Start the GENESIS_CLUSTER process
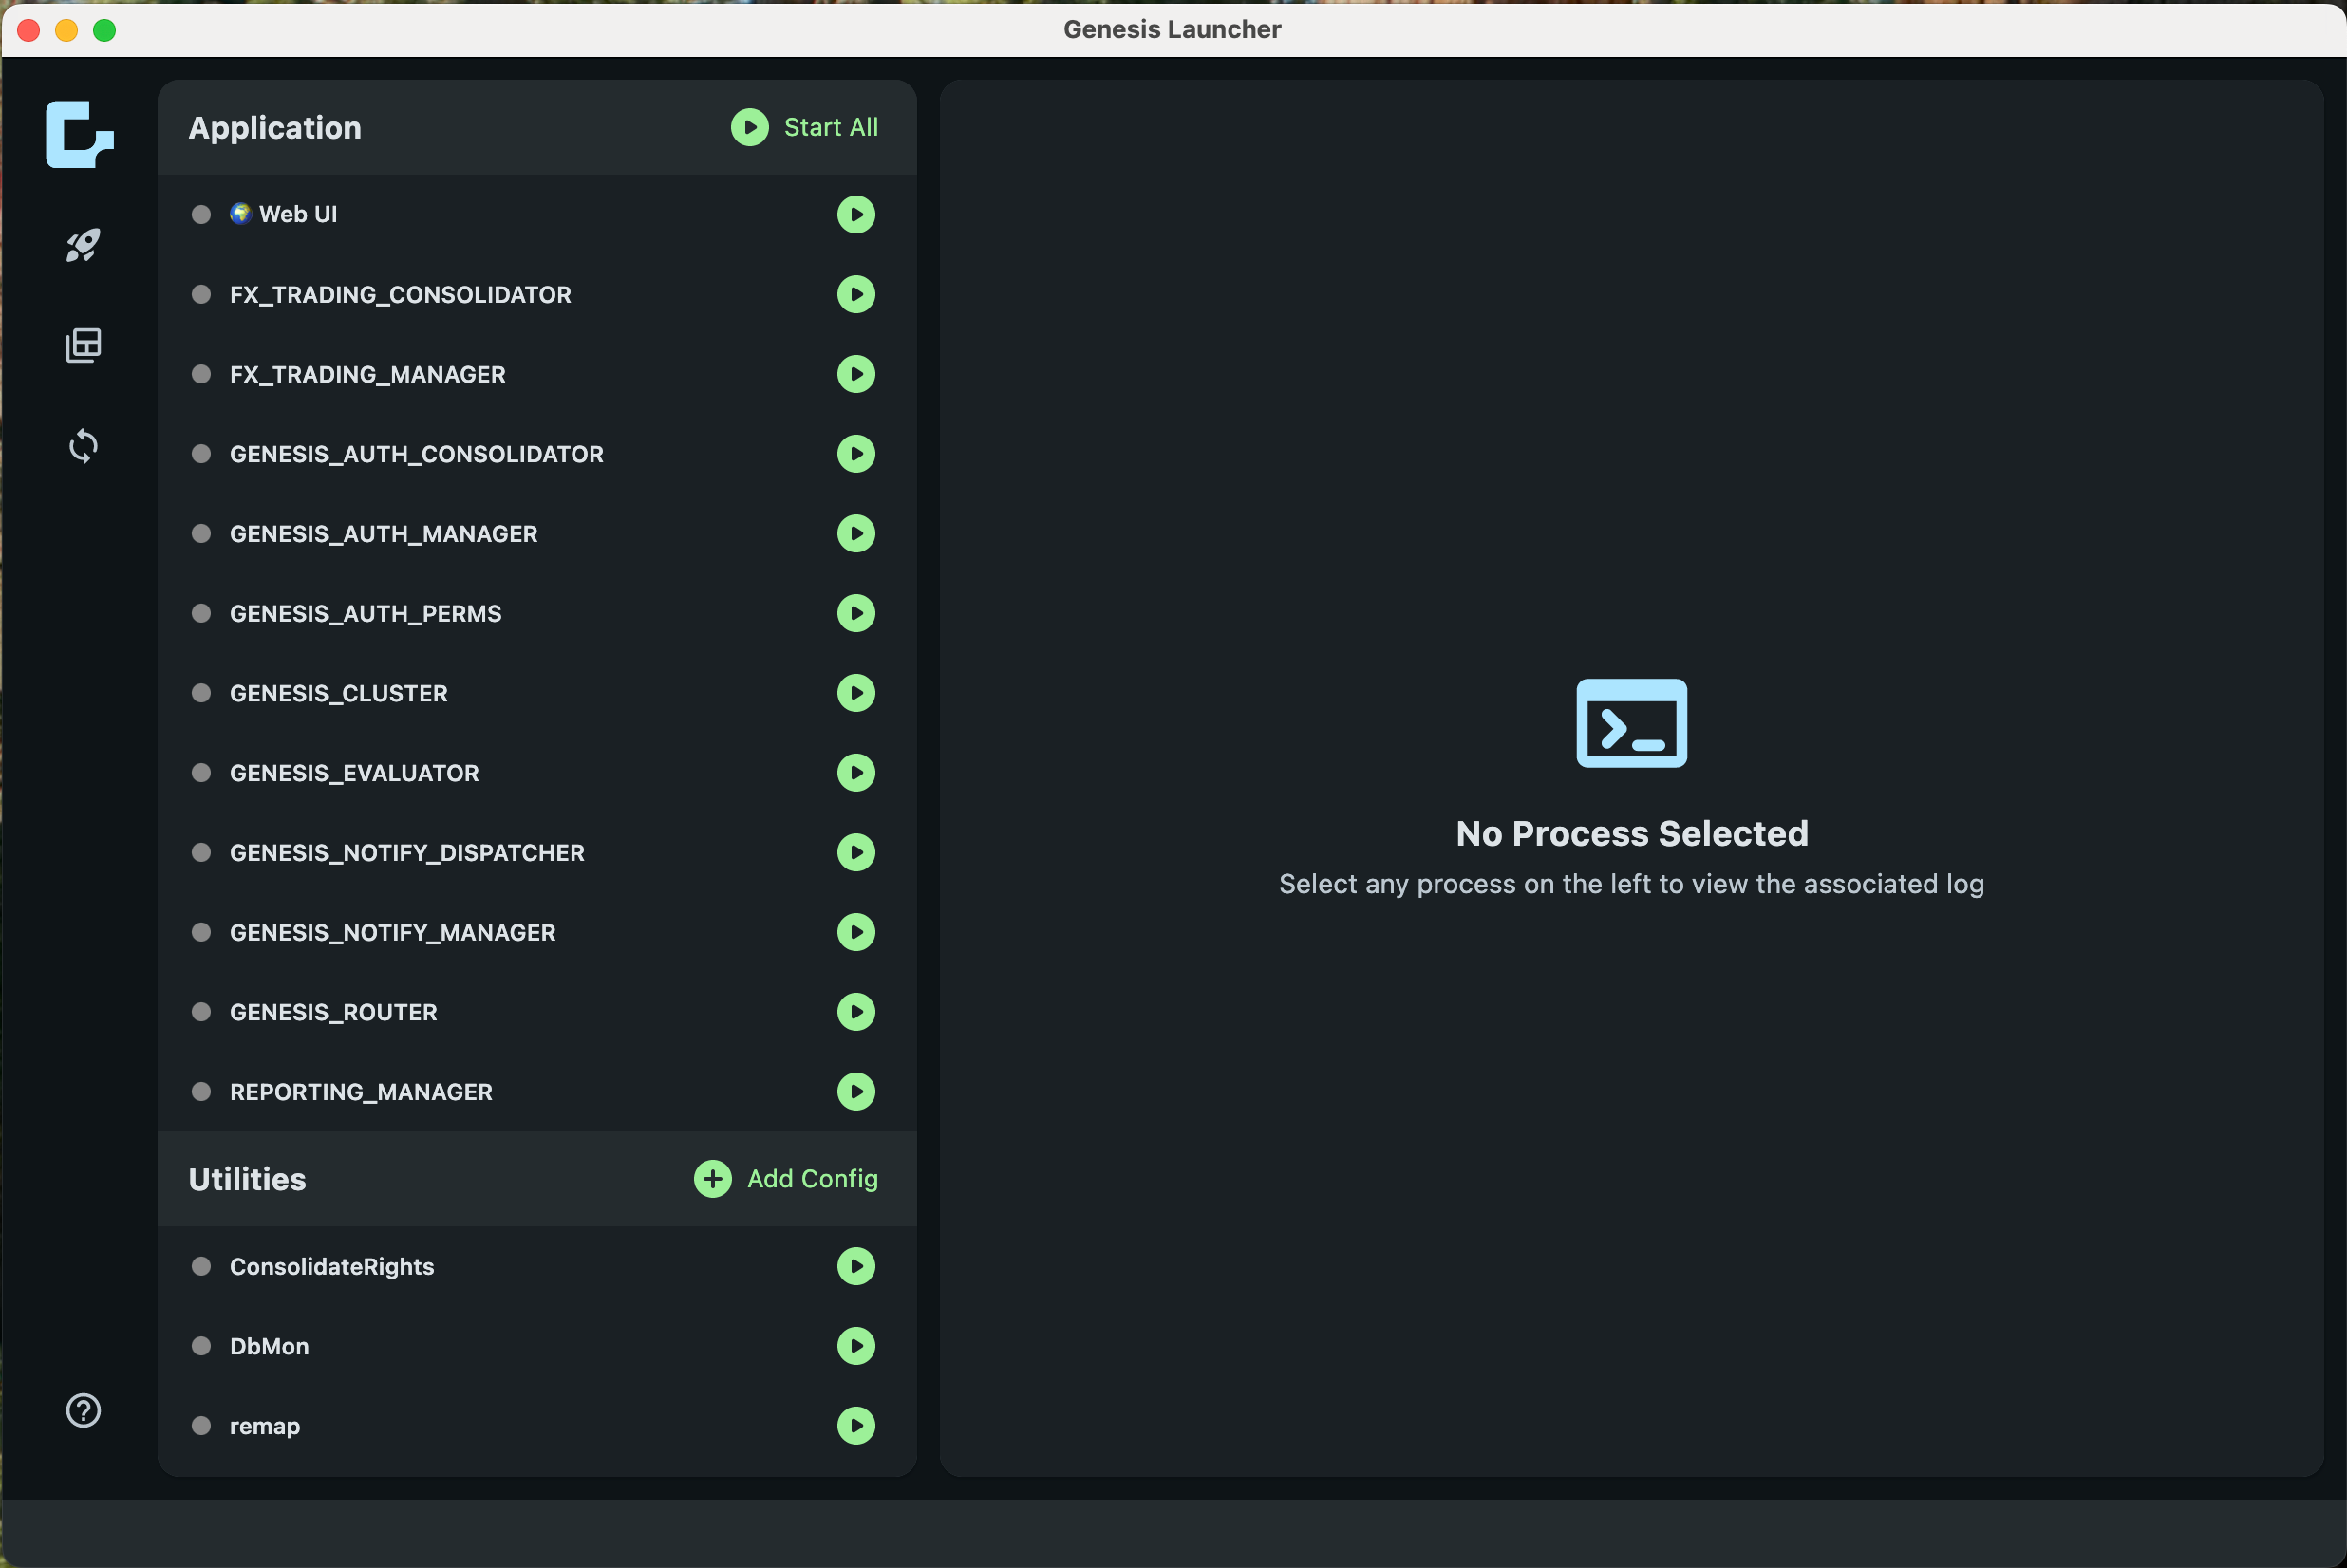The image size is (2347, 1568). pyautogui.click(x=856, y=693)
